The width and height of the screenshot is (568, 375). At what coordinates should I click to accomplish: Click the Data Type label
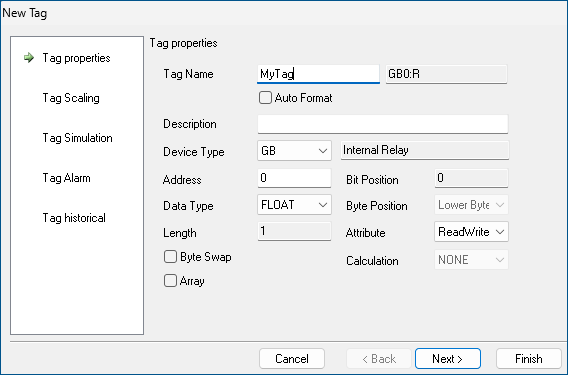point(188,206)
